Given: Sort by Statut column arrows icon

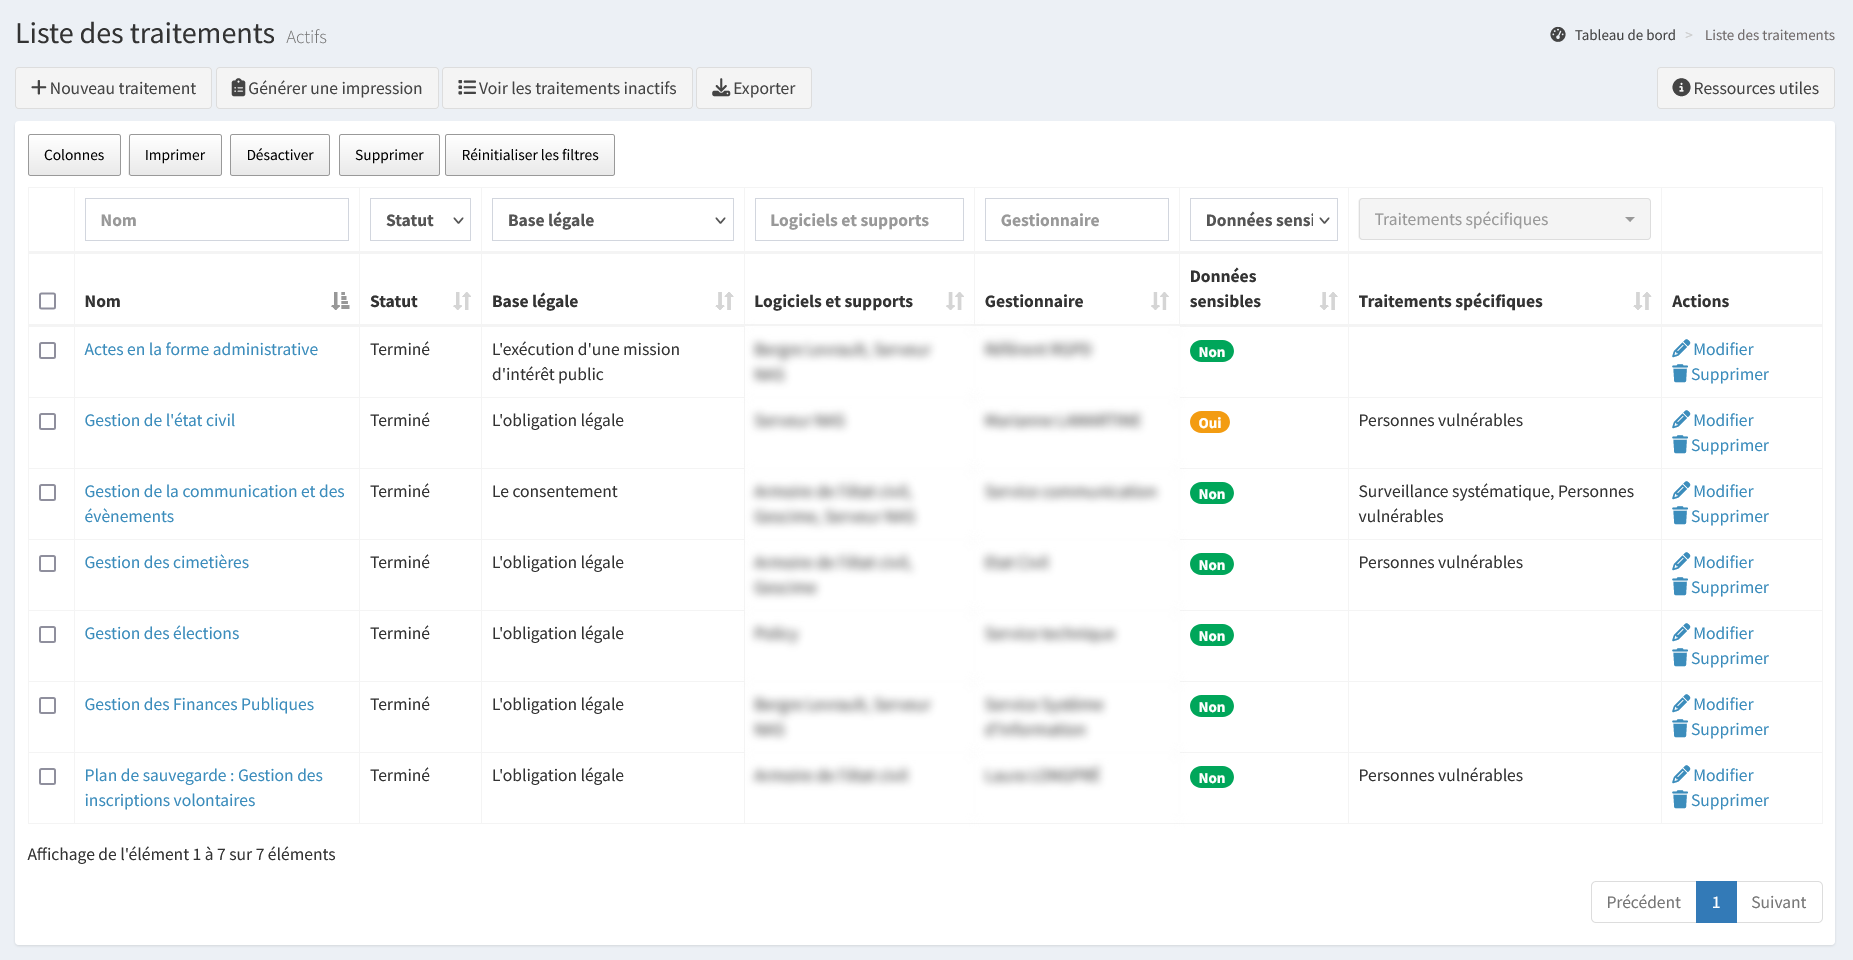Looking at the screenshot, I should pos(462,301).
